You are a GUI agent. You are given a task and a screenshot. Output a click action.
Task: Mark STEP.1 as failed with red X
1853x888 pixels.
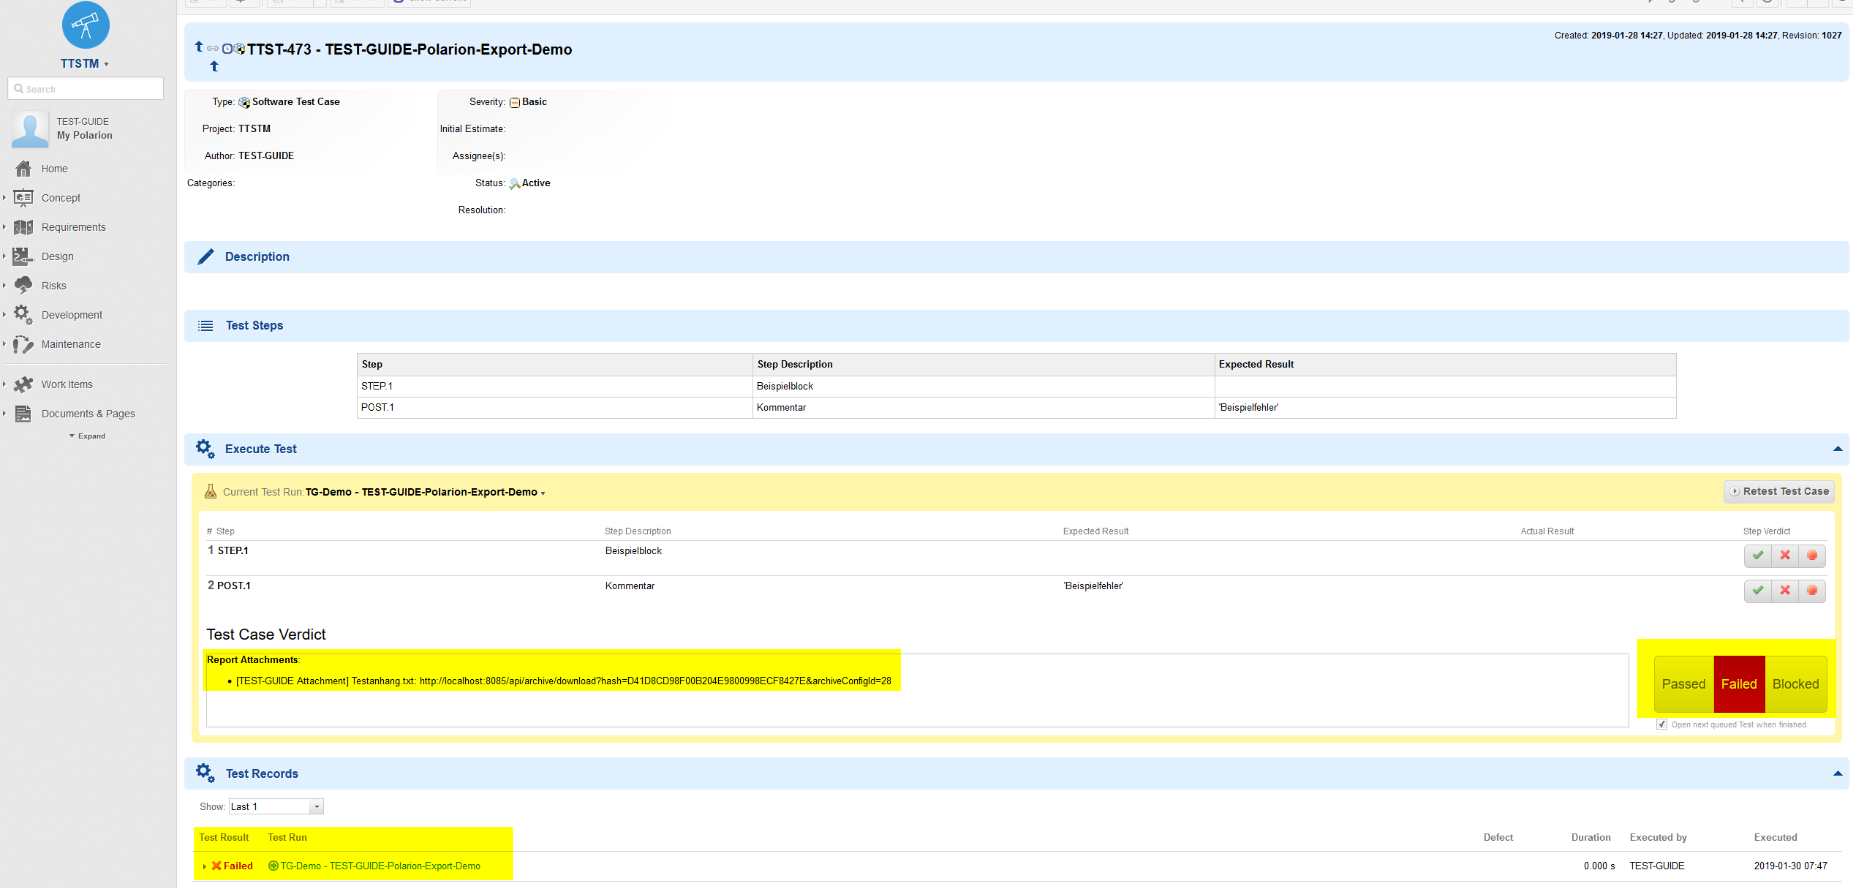point(1785,555)
